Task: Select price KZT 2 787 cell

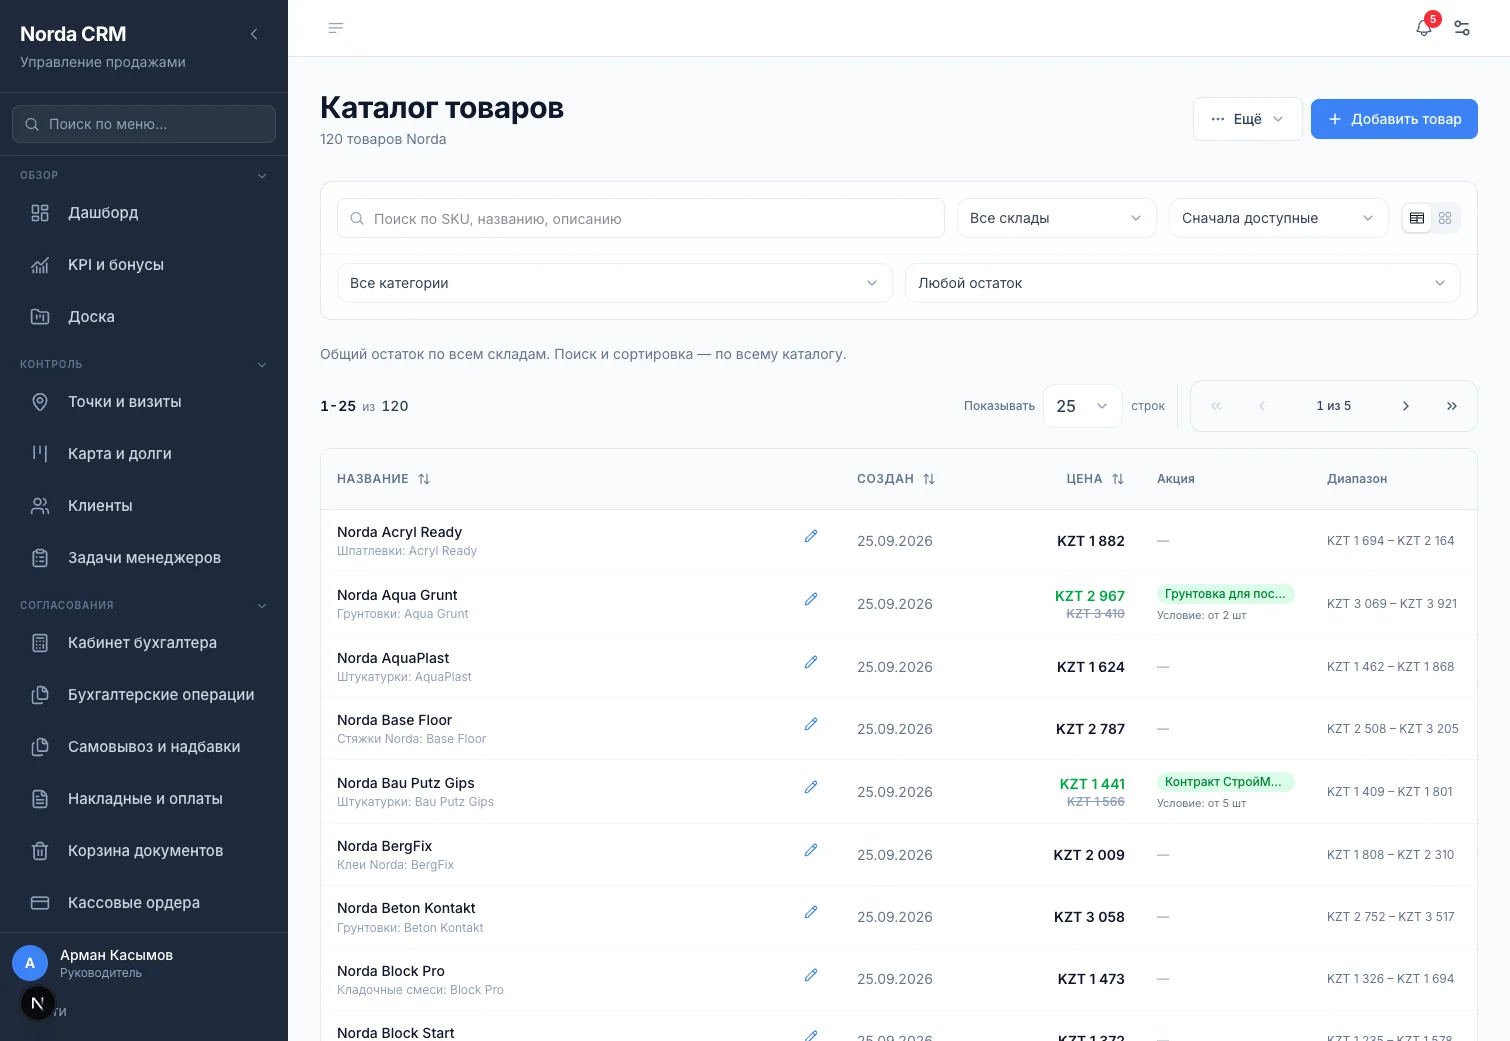Action: click(1090, 729)
